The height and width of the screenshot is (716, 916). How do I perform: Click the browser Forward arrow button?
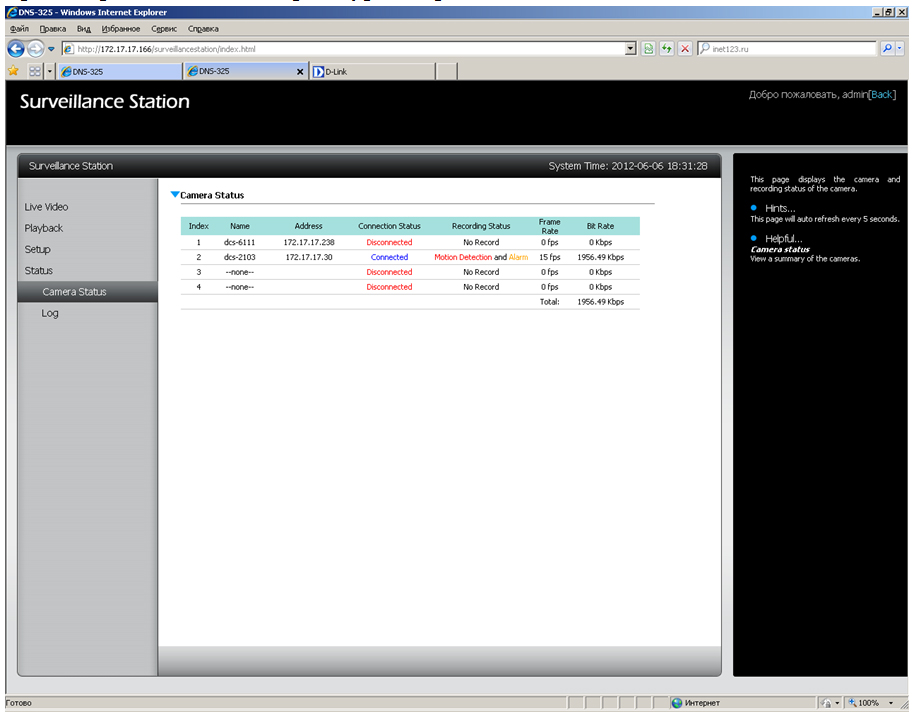point(36,49)
